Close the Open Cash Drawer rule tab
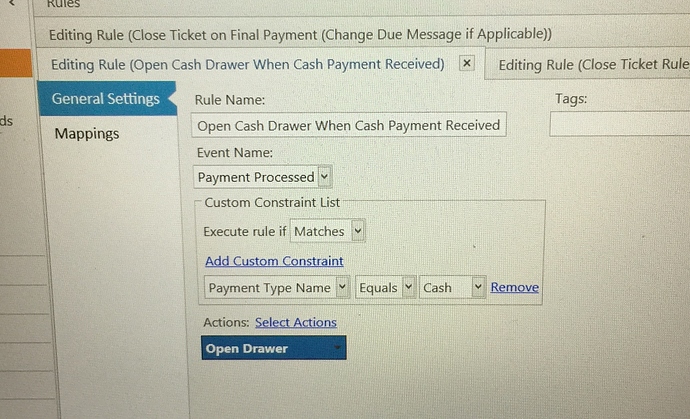 point(466,63)
